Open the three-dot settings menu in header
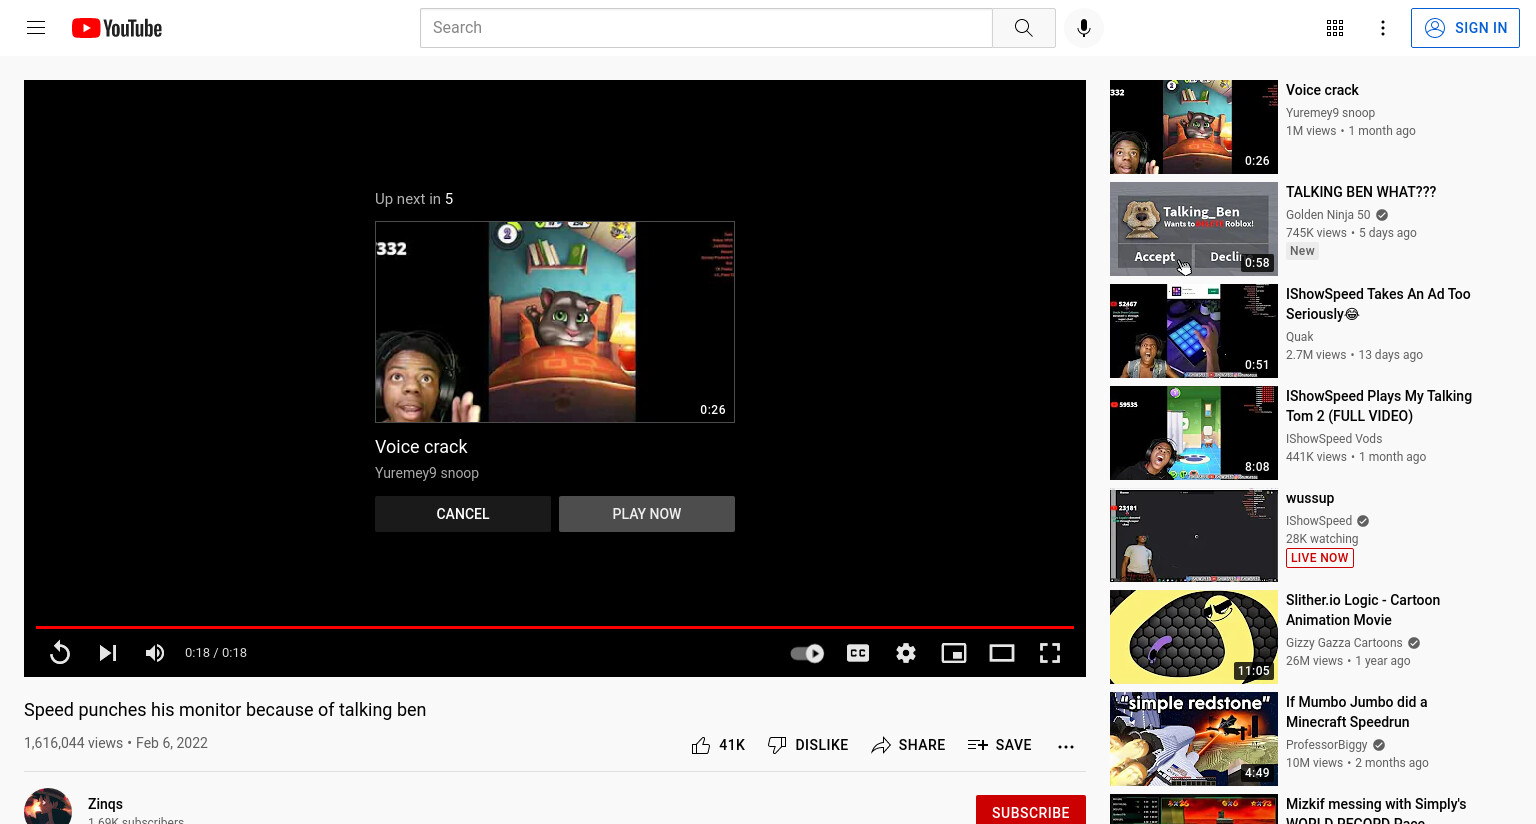 1383,28
